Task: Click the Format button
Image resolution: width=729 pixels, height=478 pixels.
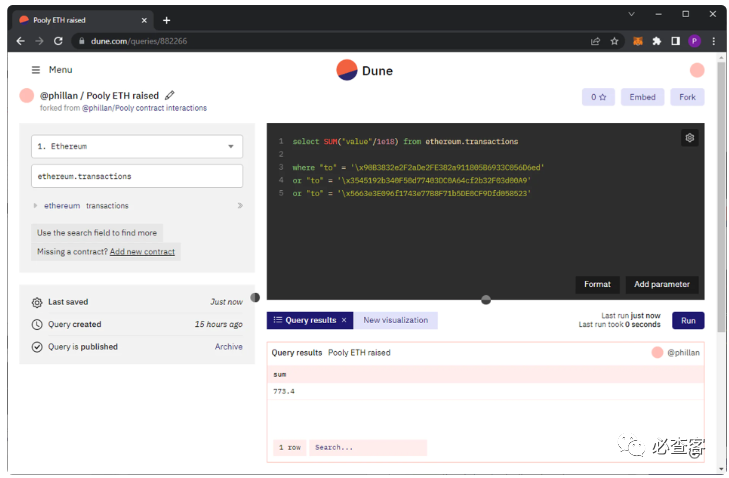Action: 597,284
